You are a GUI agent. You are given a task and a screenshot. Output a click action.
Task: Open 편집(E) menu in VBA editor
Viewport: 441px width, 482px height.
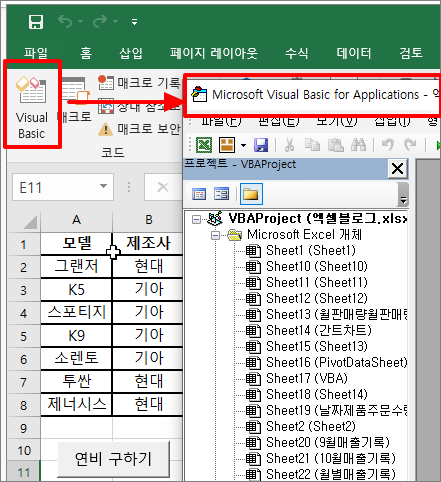279,122
